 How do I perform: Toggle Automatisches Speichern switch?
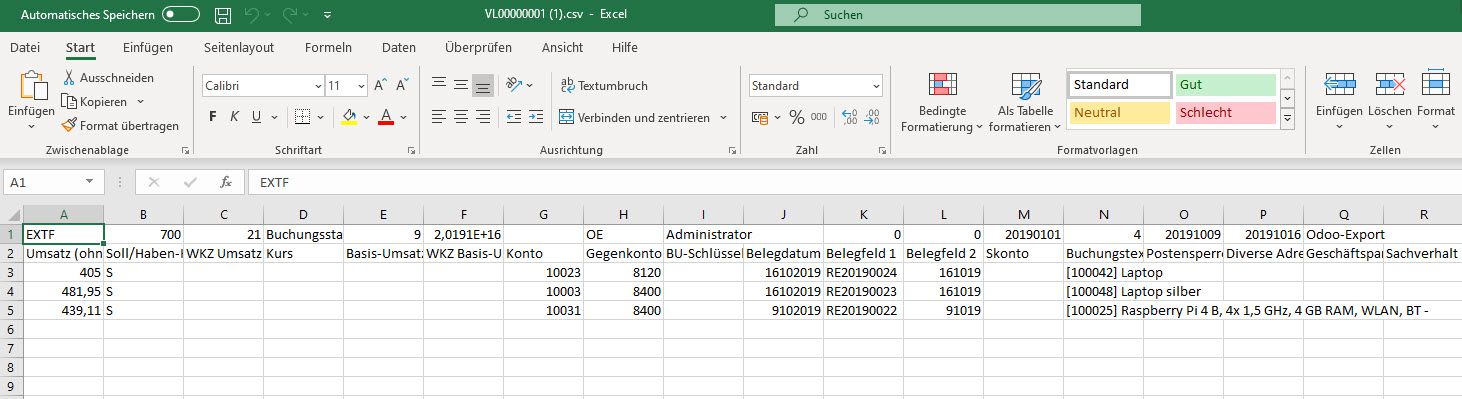pyautogui.click(x=181, y=15)
